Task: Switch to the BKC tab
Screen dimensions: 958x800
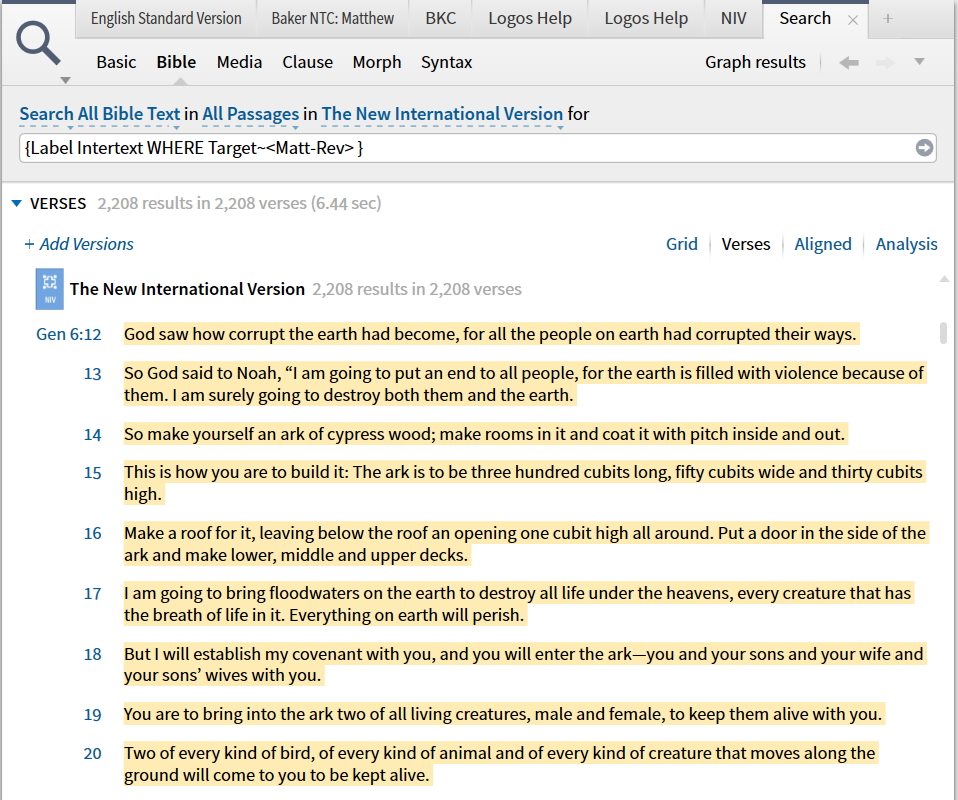Action: (441, 19)
